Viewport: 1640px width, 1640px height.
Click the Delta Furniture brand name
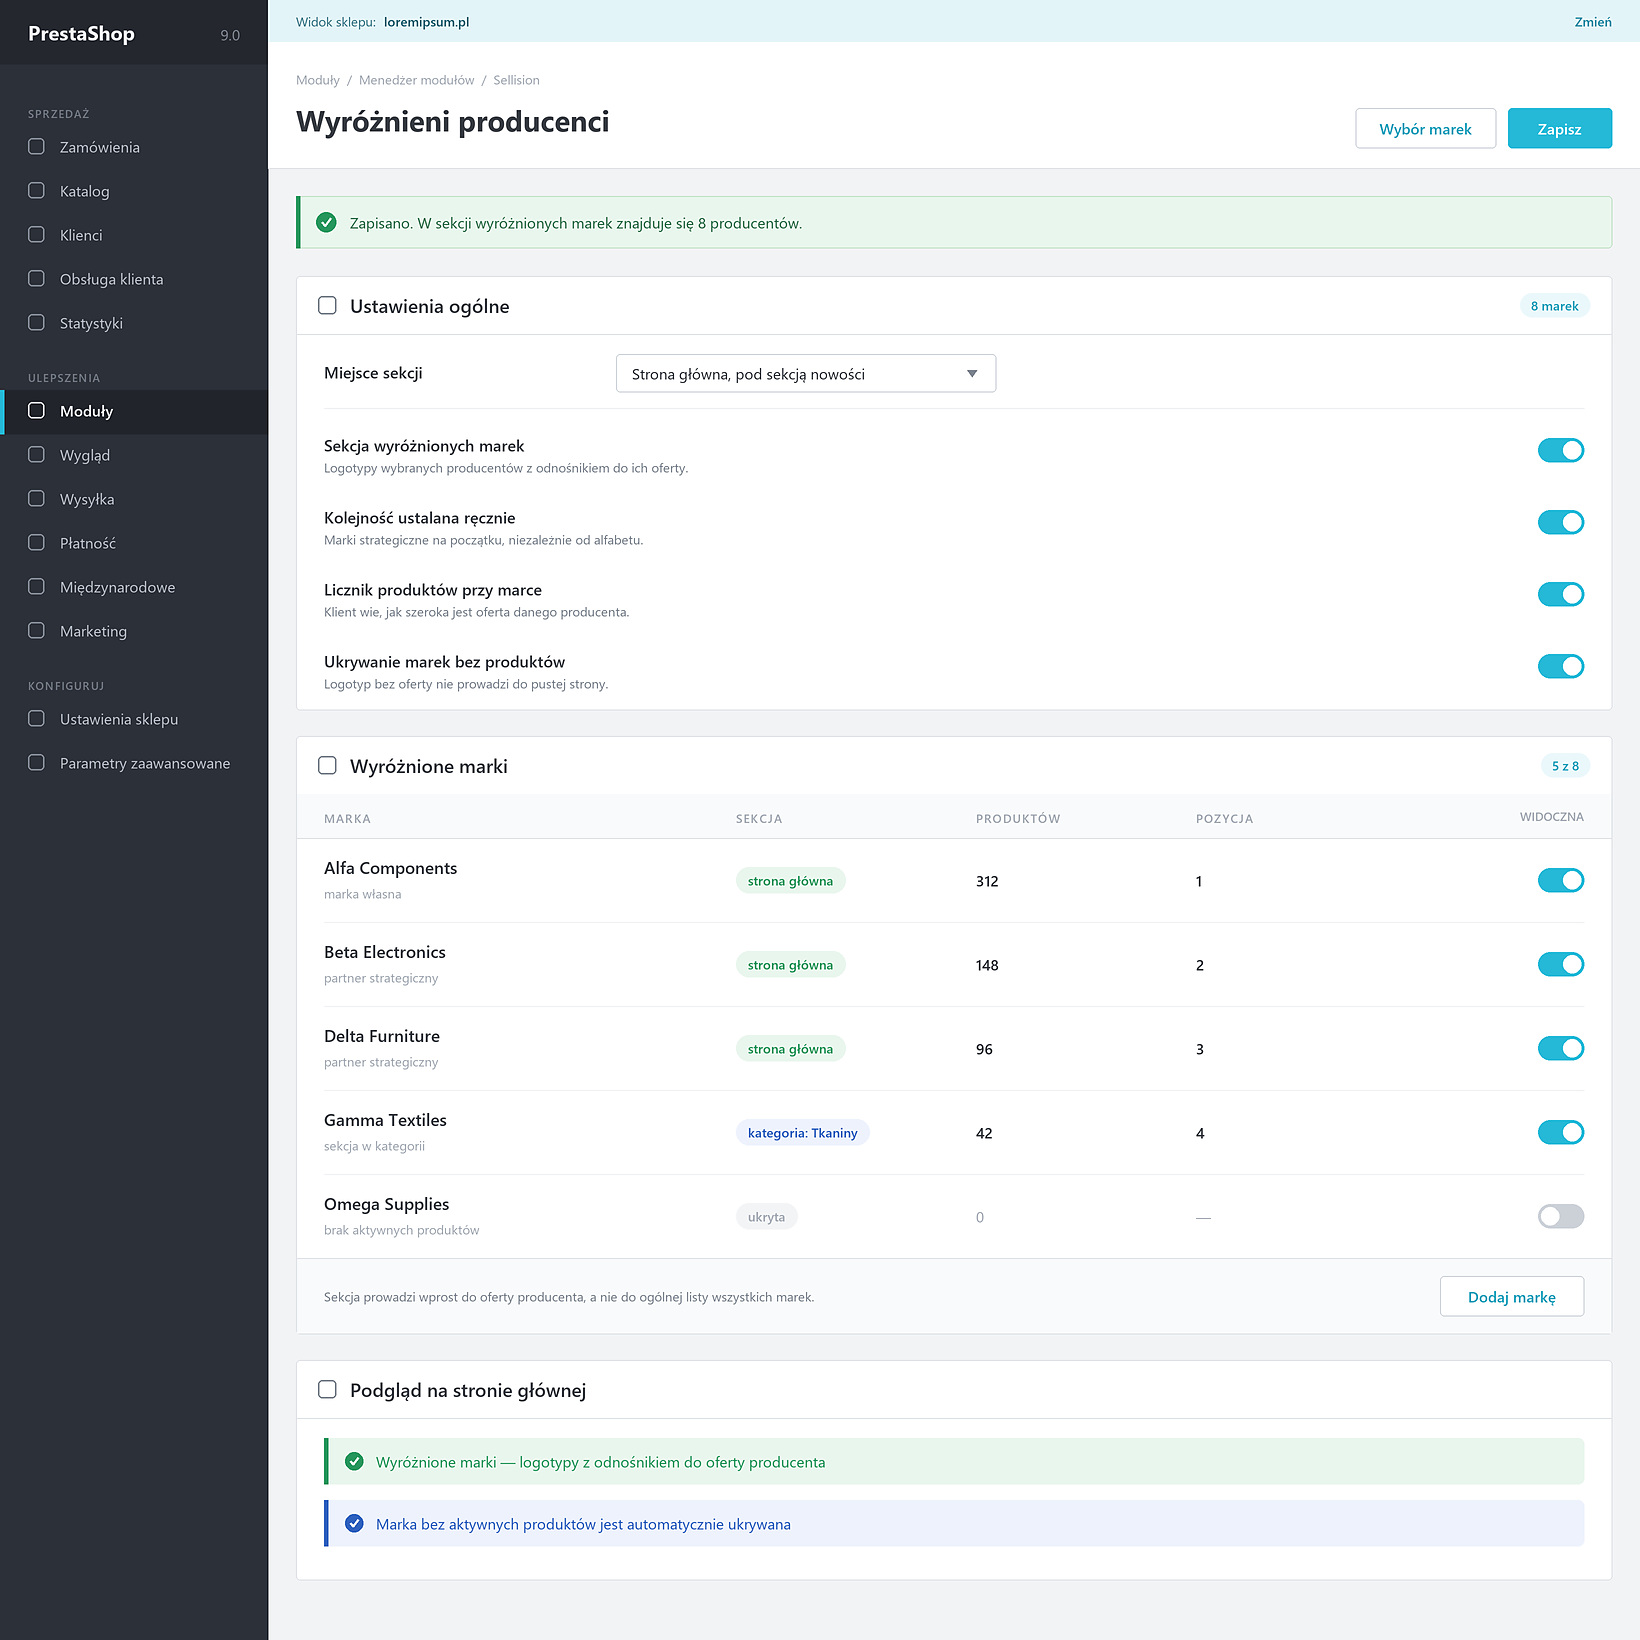(382, 1036)
